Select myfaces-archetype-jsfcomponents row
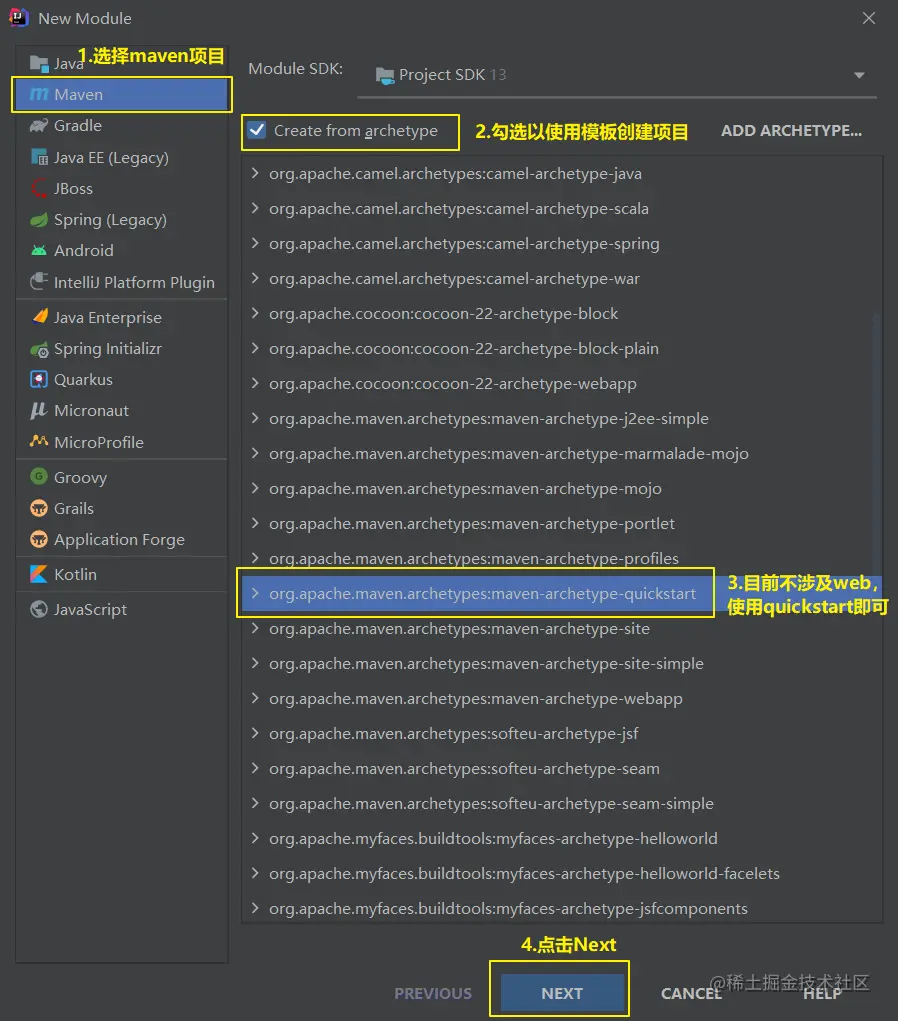898x1021 pixels. click(562, 908)
